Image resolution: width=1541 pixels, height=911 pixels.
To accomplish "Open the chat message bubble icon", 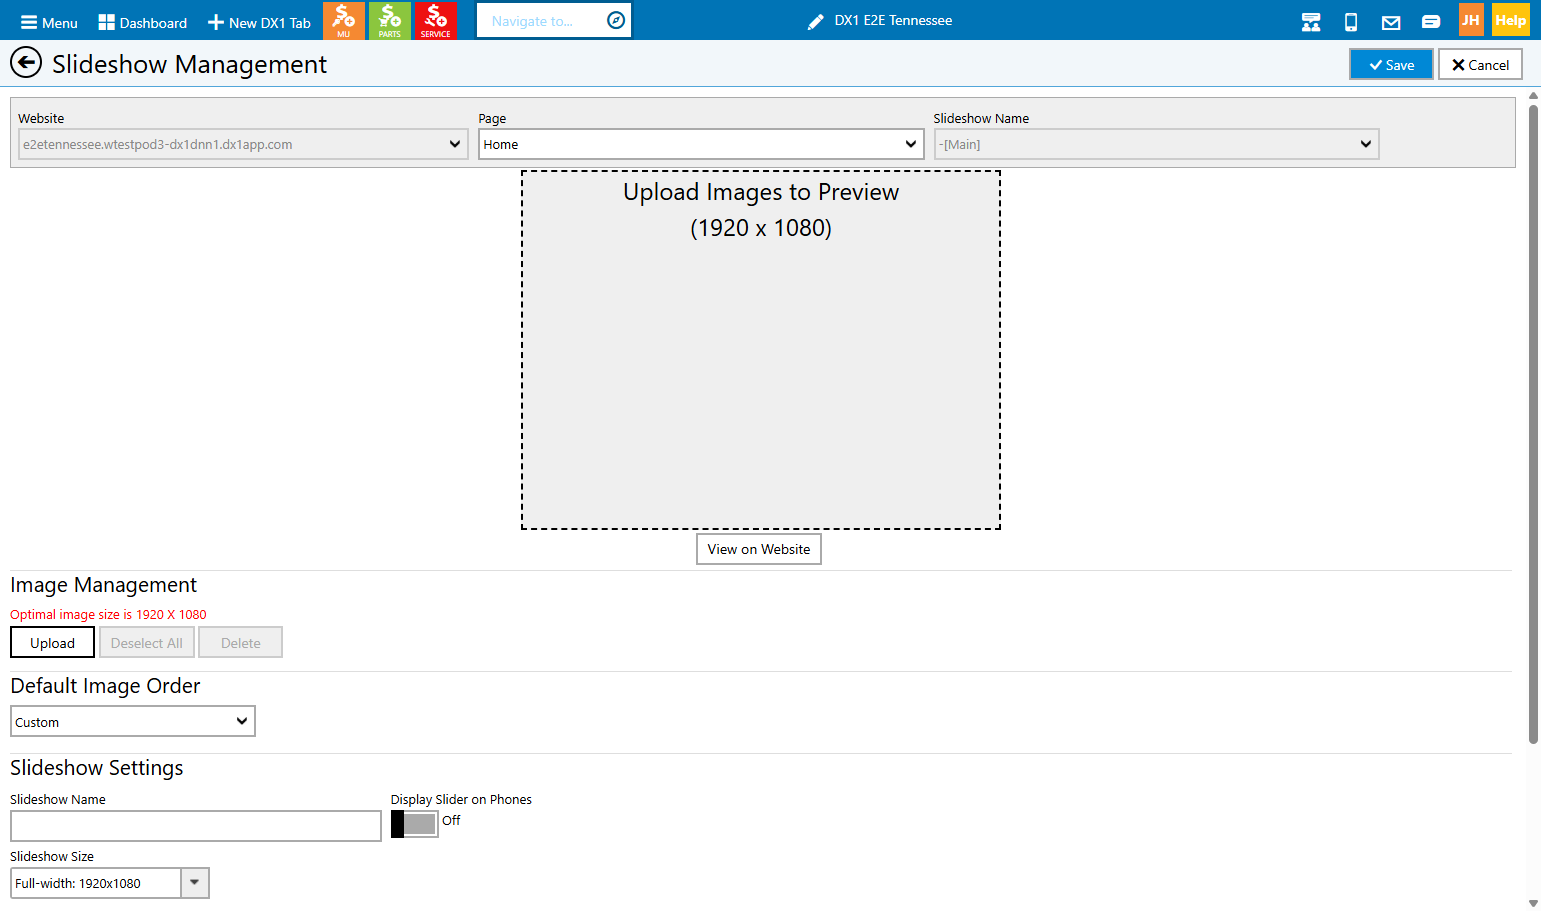I will (x=1431, y=22).
